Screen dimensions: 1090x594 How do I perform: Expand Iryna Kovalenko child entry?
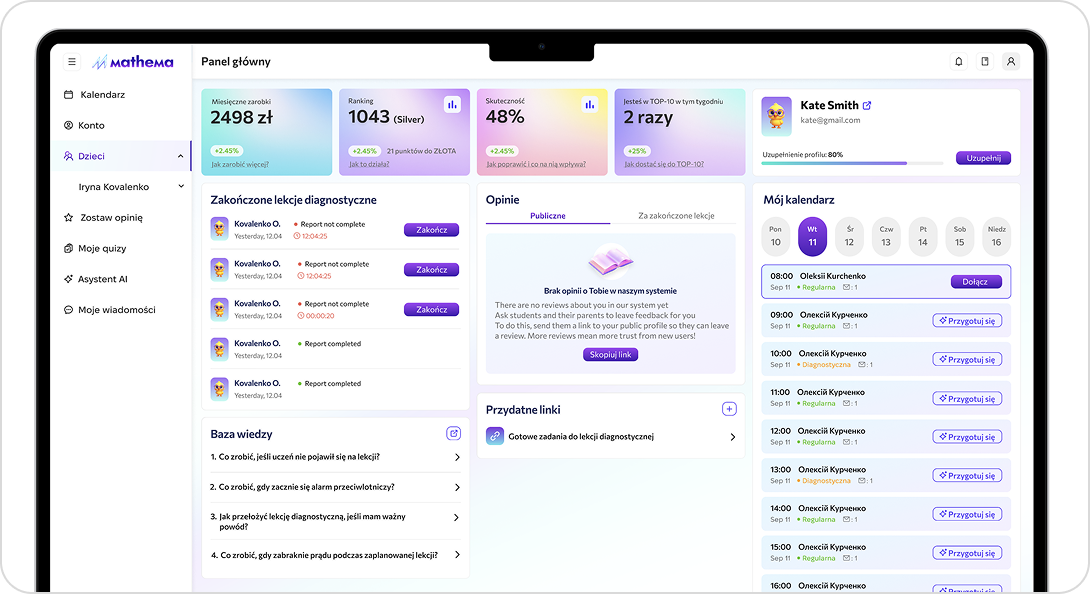coord(181,186)
